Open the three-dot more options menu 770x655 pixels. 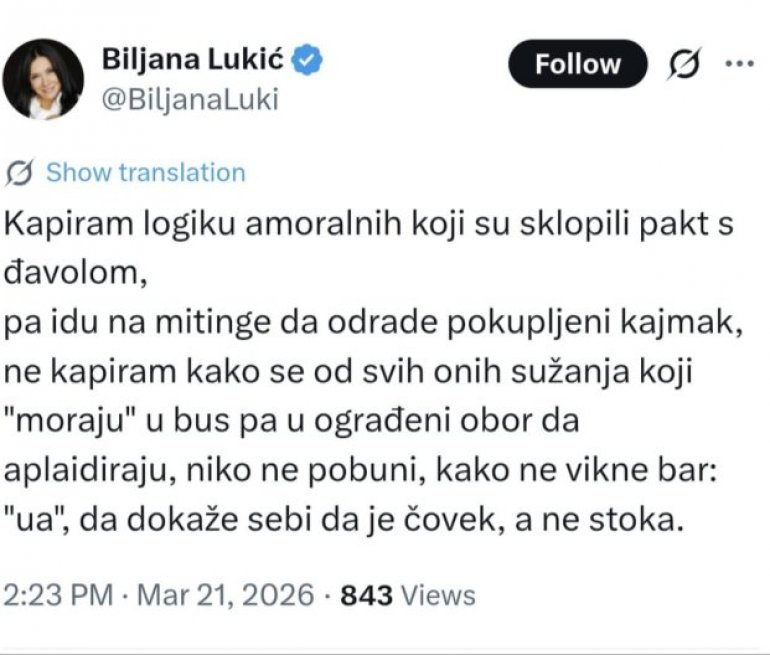coord(739,64)
